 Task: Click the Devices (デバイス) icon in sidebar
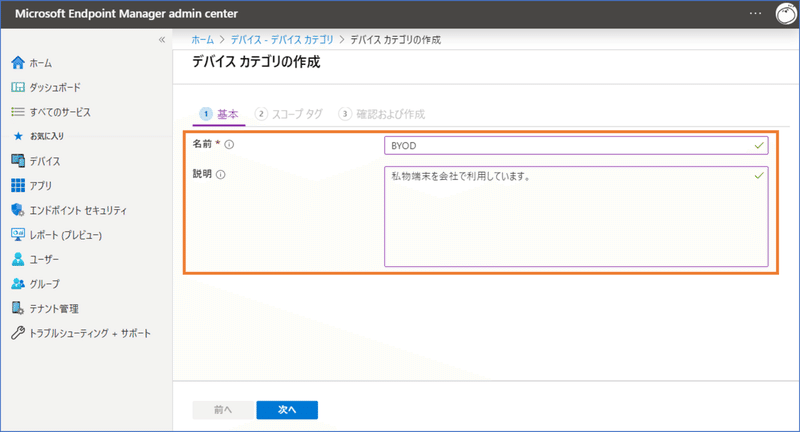[18, 161]
